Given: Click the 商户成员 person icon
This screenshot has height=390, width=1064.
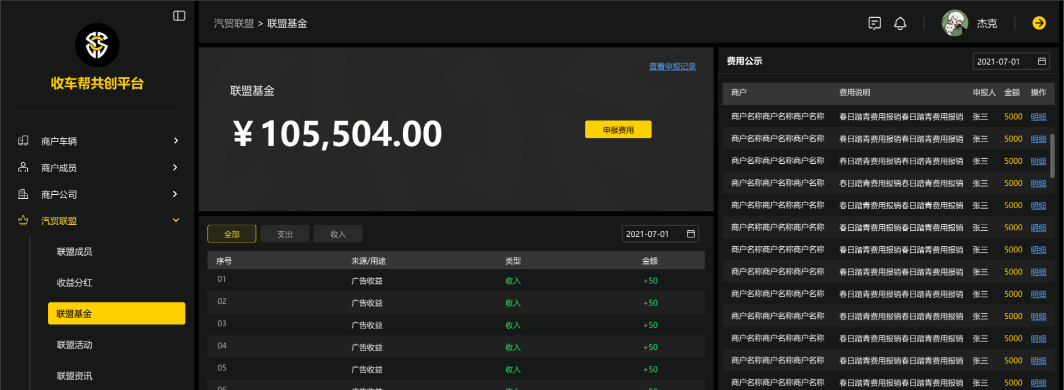Looking at the screenshot, I should tap(23, 167).
